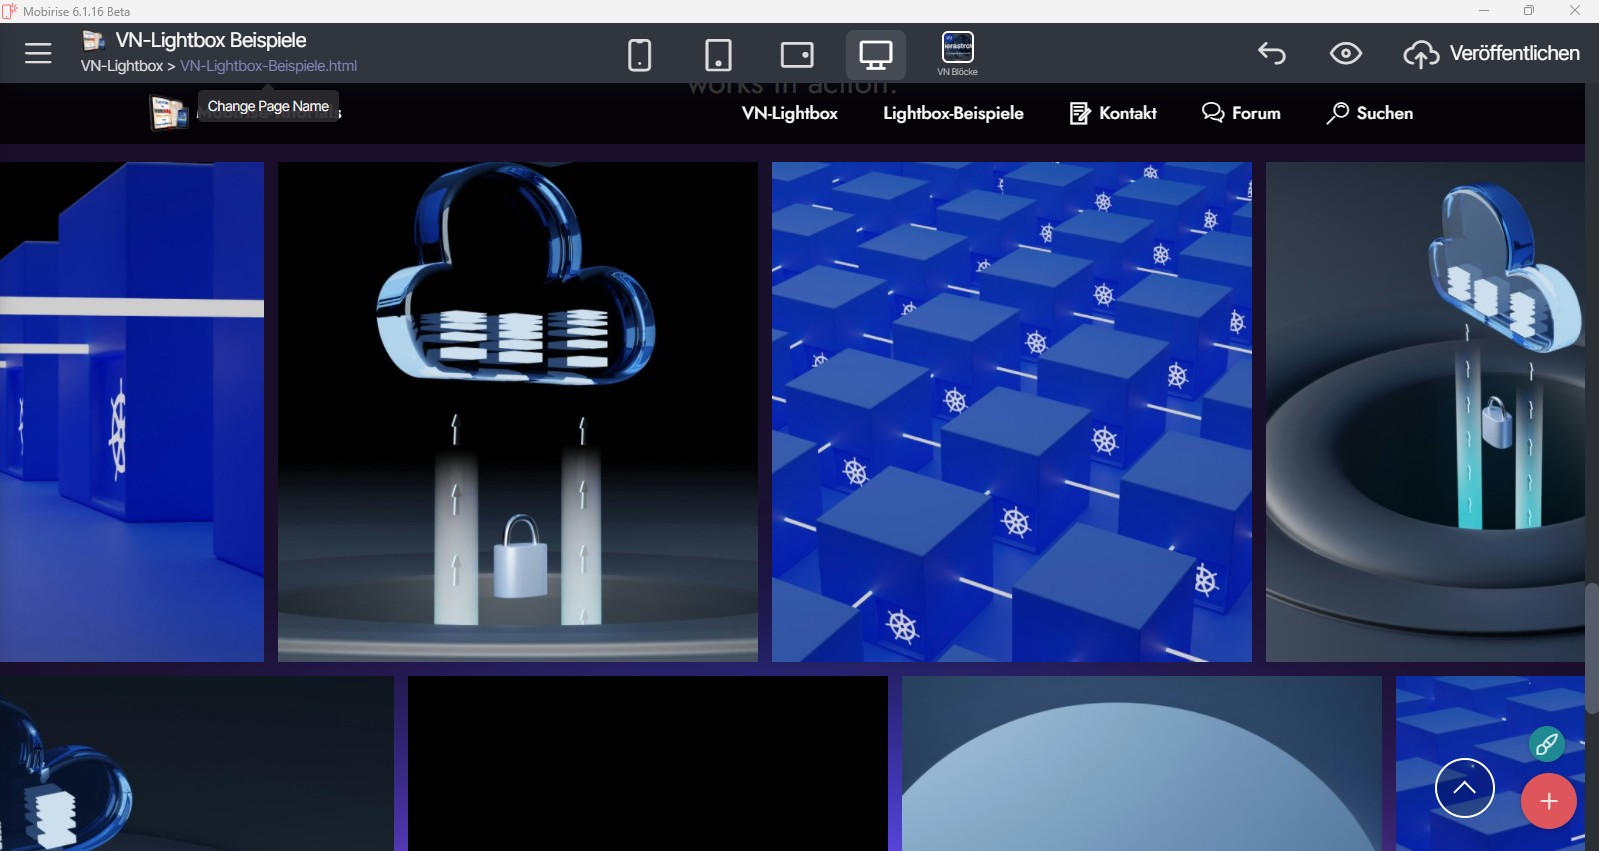Preview the site with the eye icon
This screenshot has height=851, width=1599.
point(1346,53)
